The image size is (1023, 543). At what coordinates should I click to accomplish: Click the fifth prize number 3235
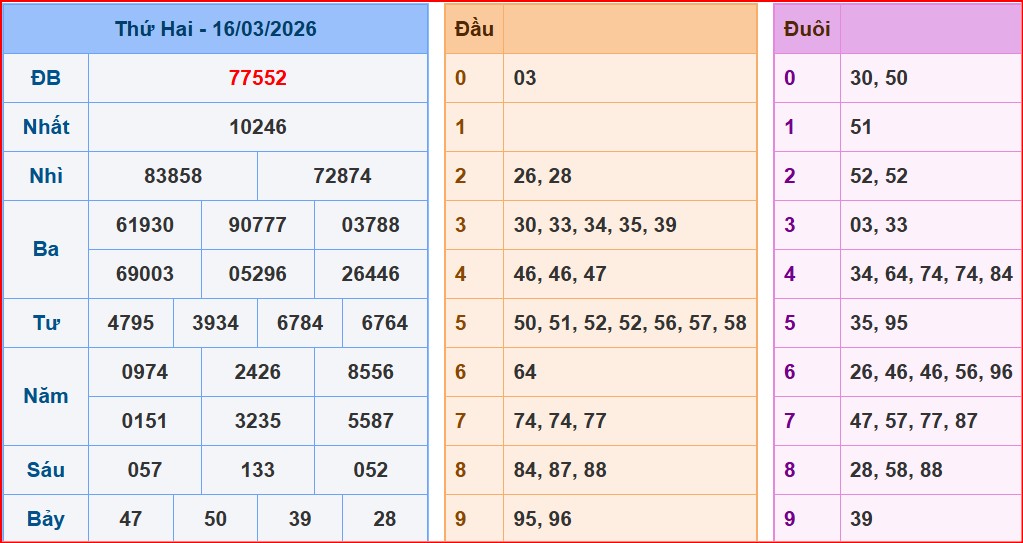(x=258, y=421)
